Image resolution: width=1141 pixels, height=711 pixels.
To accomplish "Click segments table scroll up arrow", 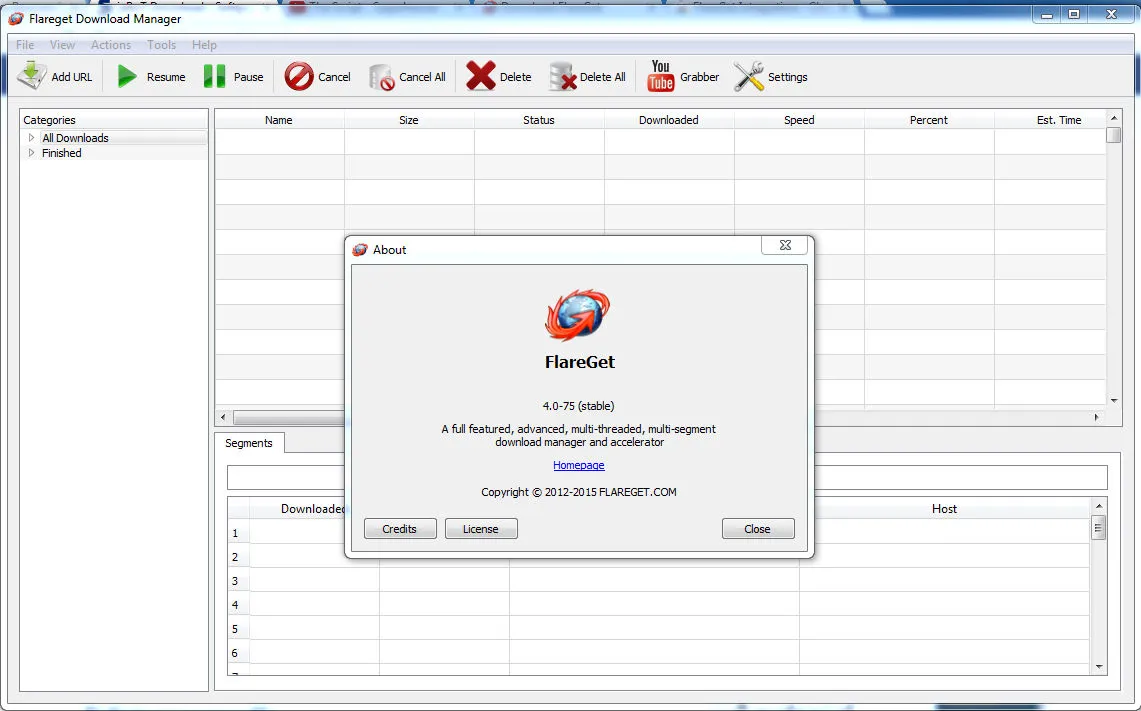I will pos(1099,506).
